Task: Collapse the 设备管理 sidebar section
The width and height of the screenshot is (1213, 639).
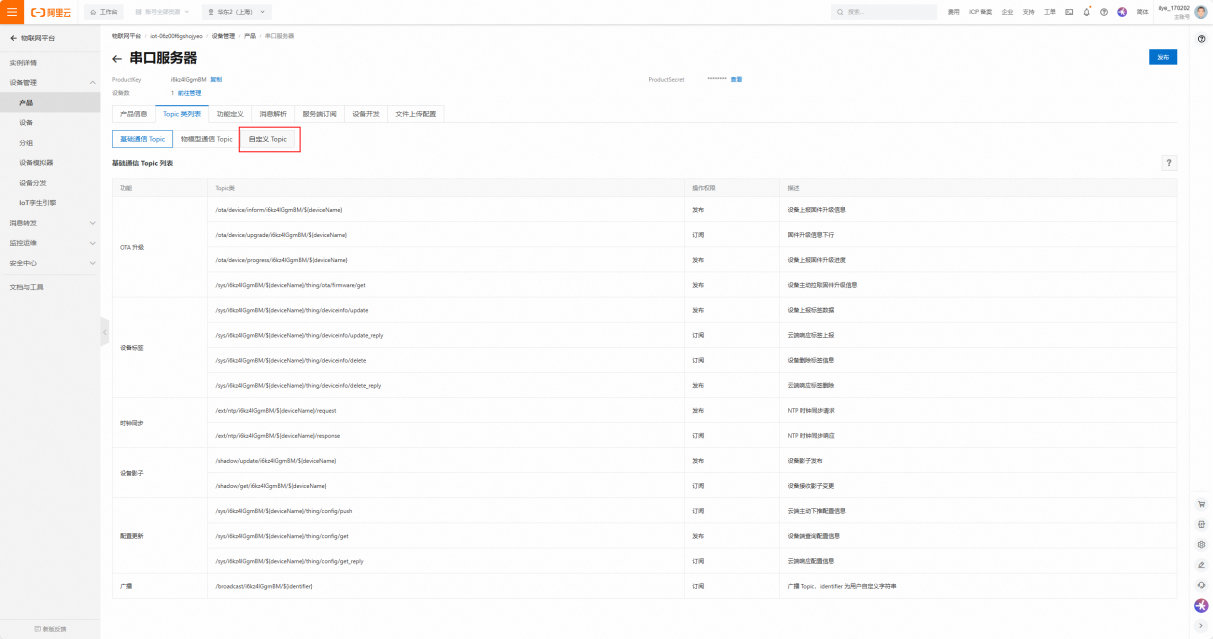Action: [93, 83]
